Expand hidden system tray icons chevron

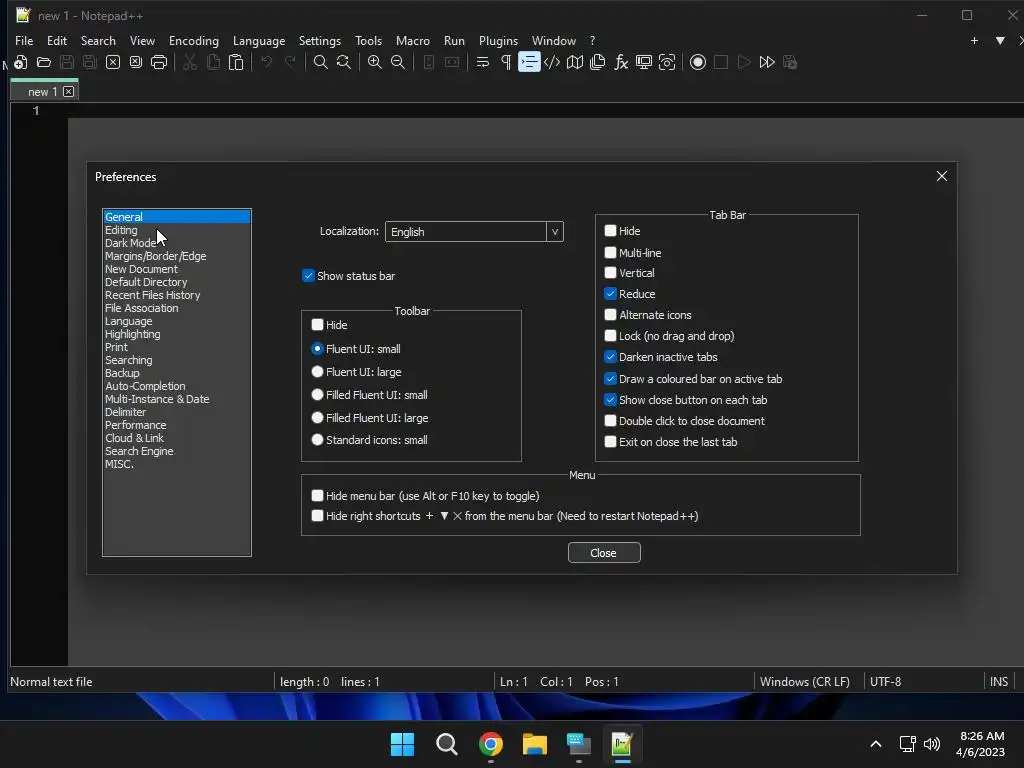pos(876,744)
